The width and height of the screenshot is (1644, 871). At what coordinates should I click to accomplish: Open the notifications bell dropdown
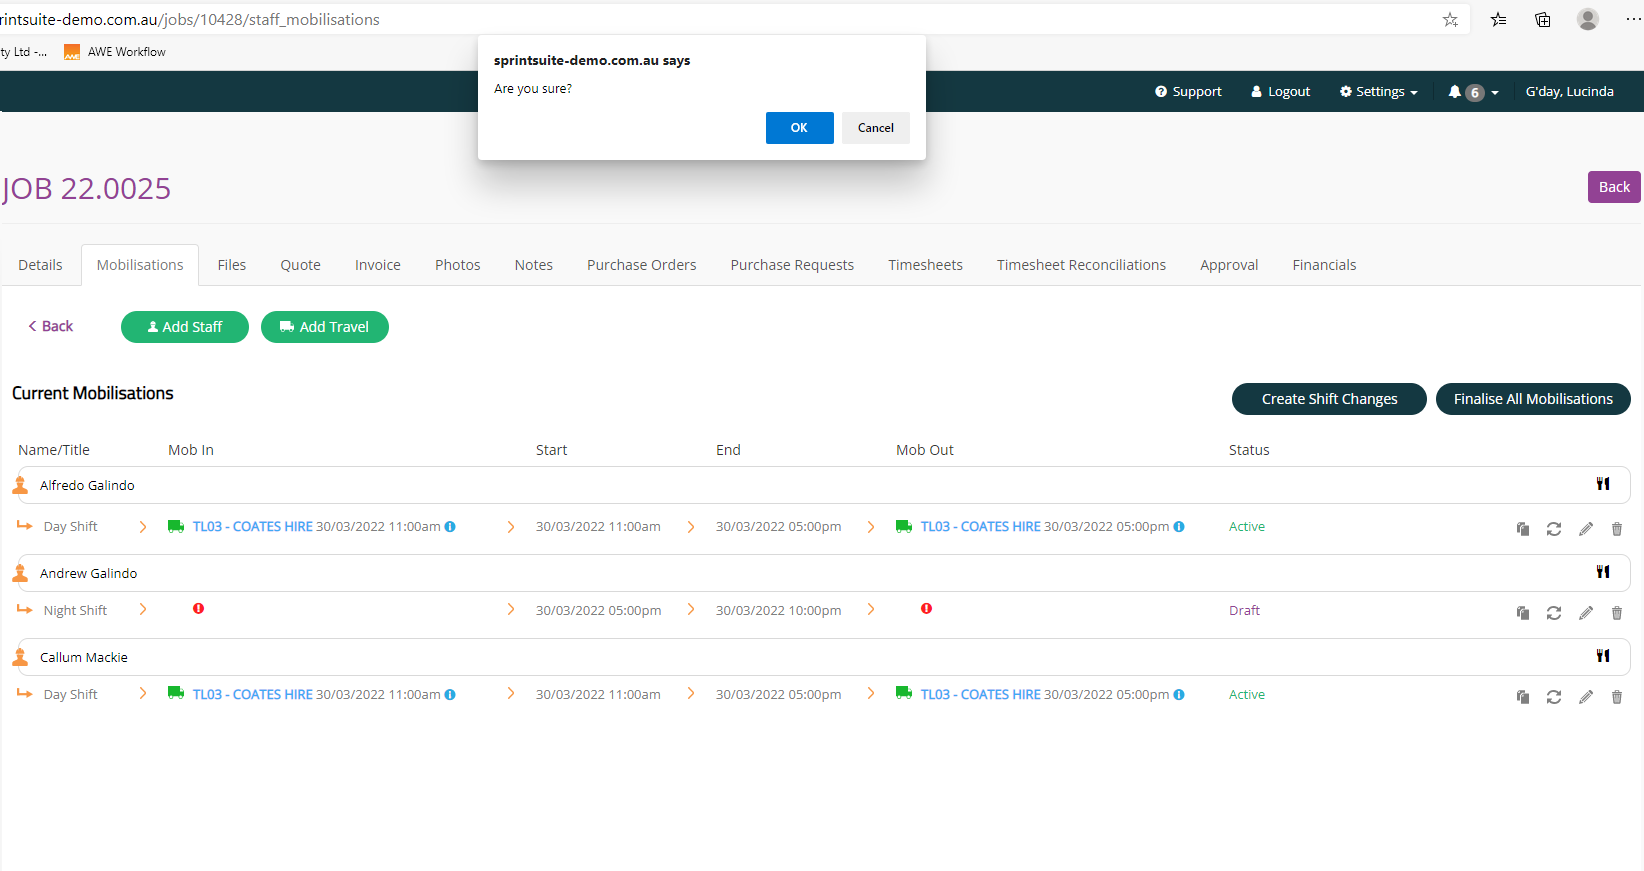click(x=1473, y=92)
